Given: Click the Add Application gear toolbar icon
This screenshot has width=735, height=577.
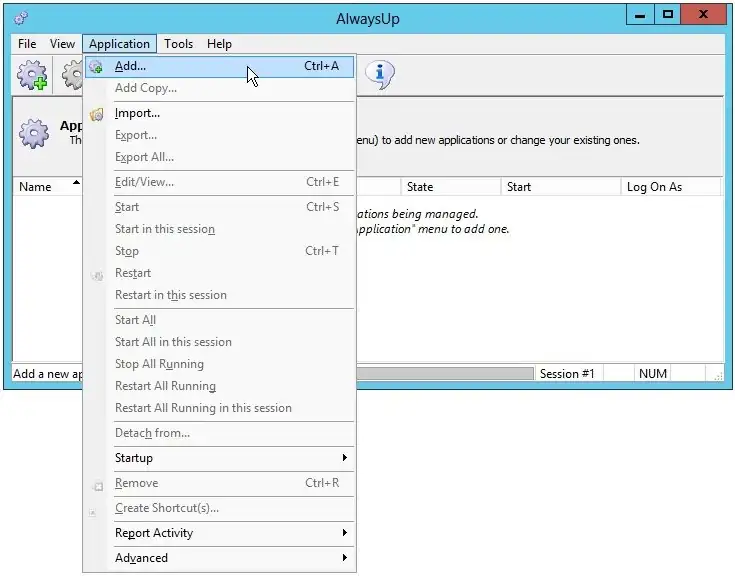Looking at the screenshot, I should pos(33,75).
